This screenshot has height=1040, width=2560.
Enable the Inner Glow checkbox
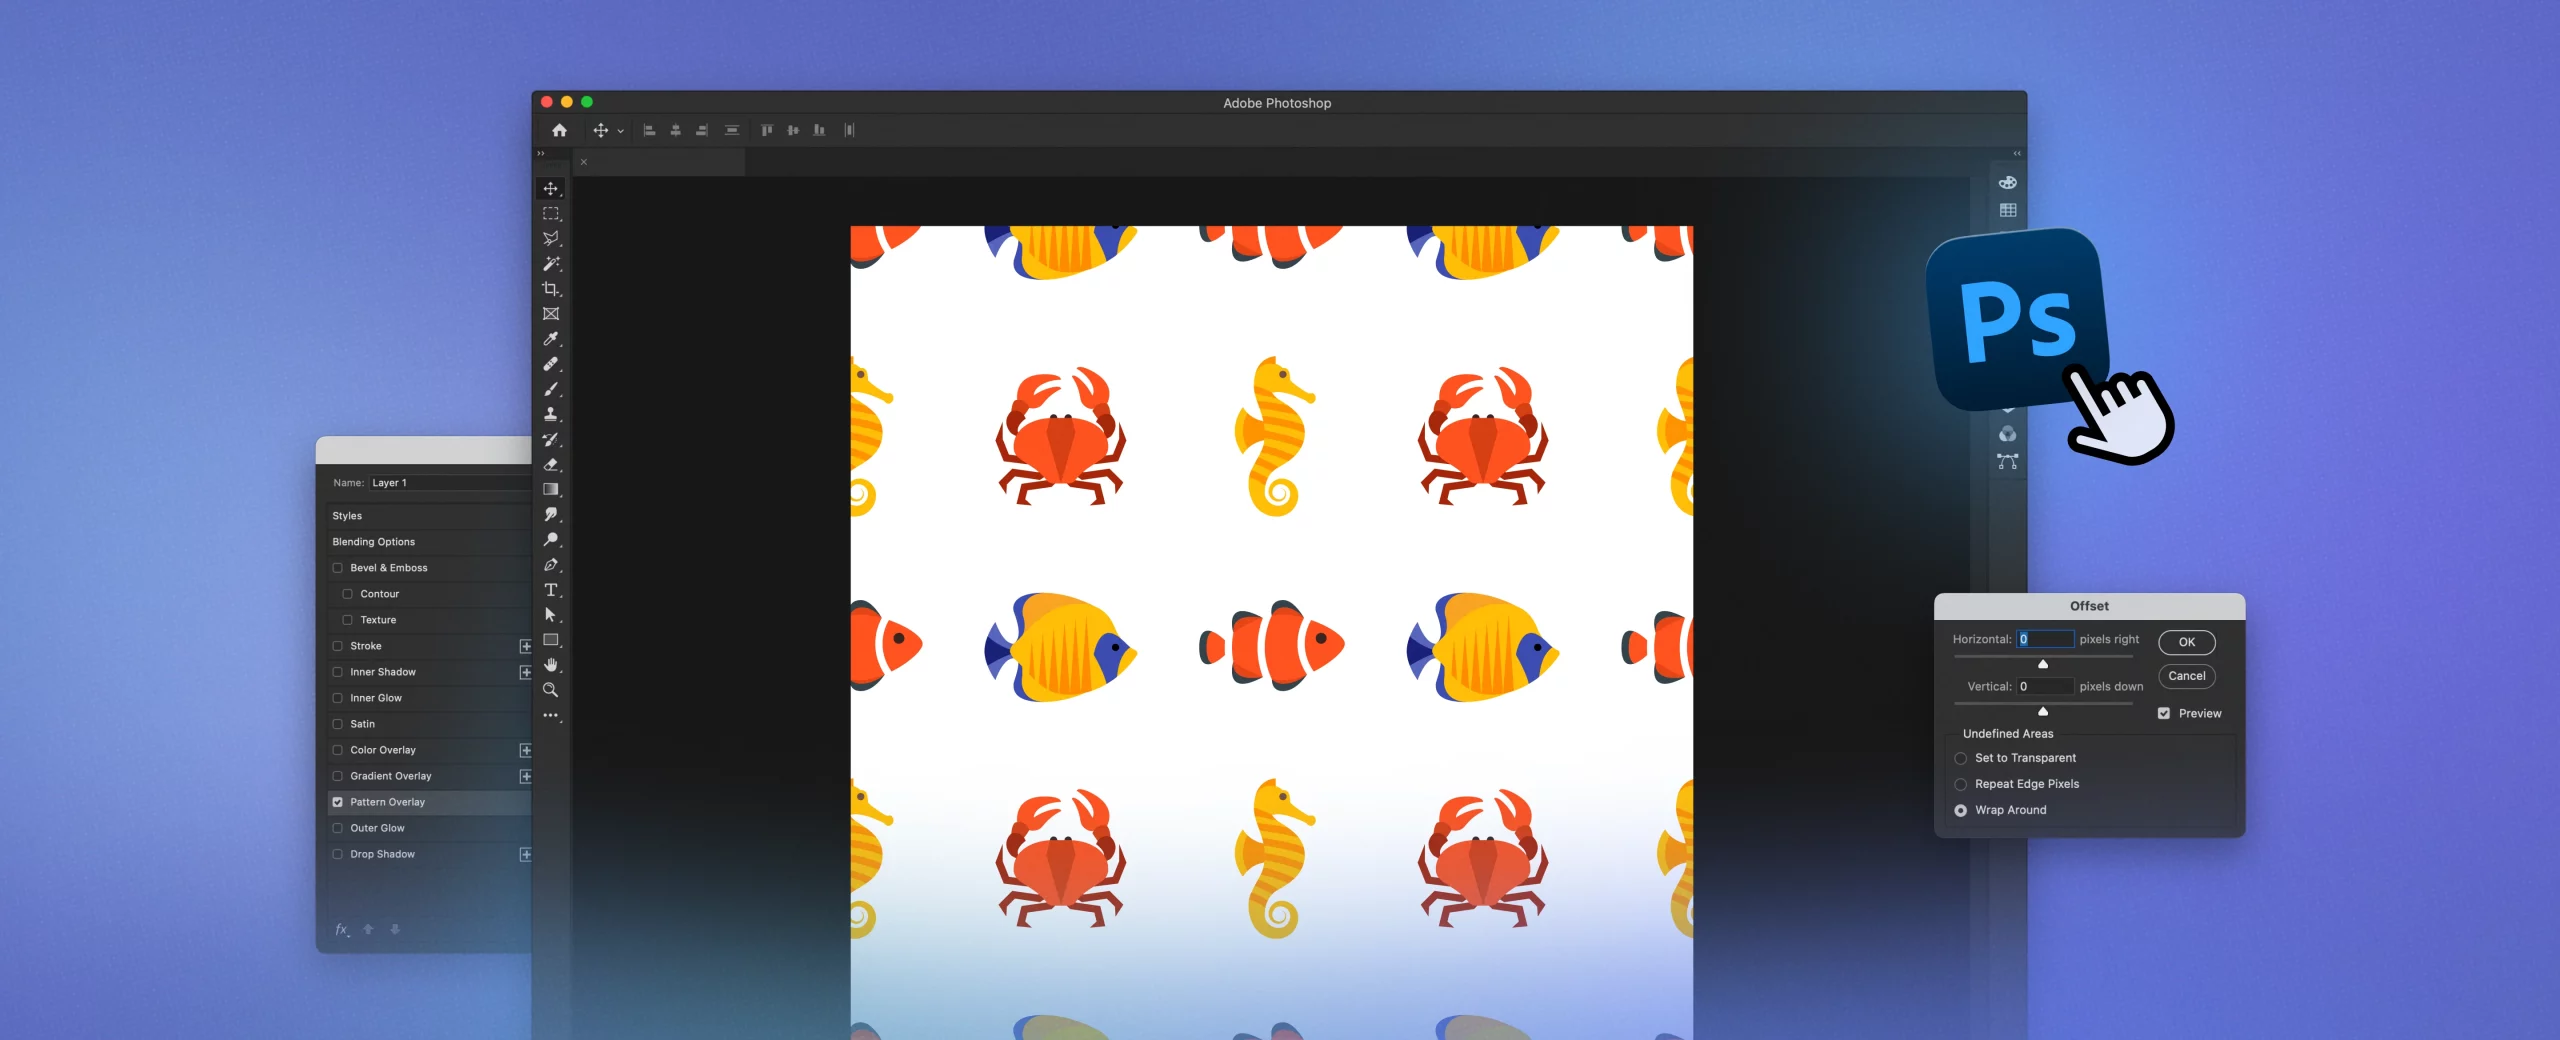[338, 698]
